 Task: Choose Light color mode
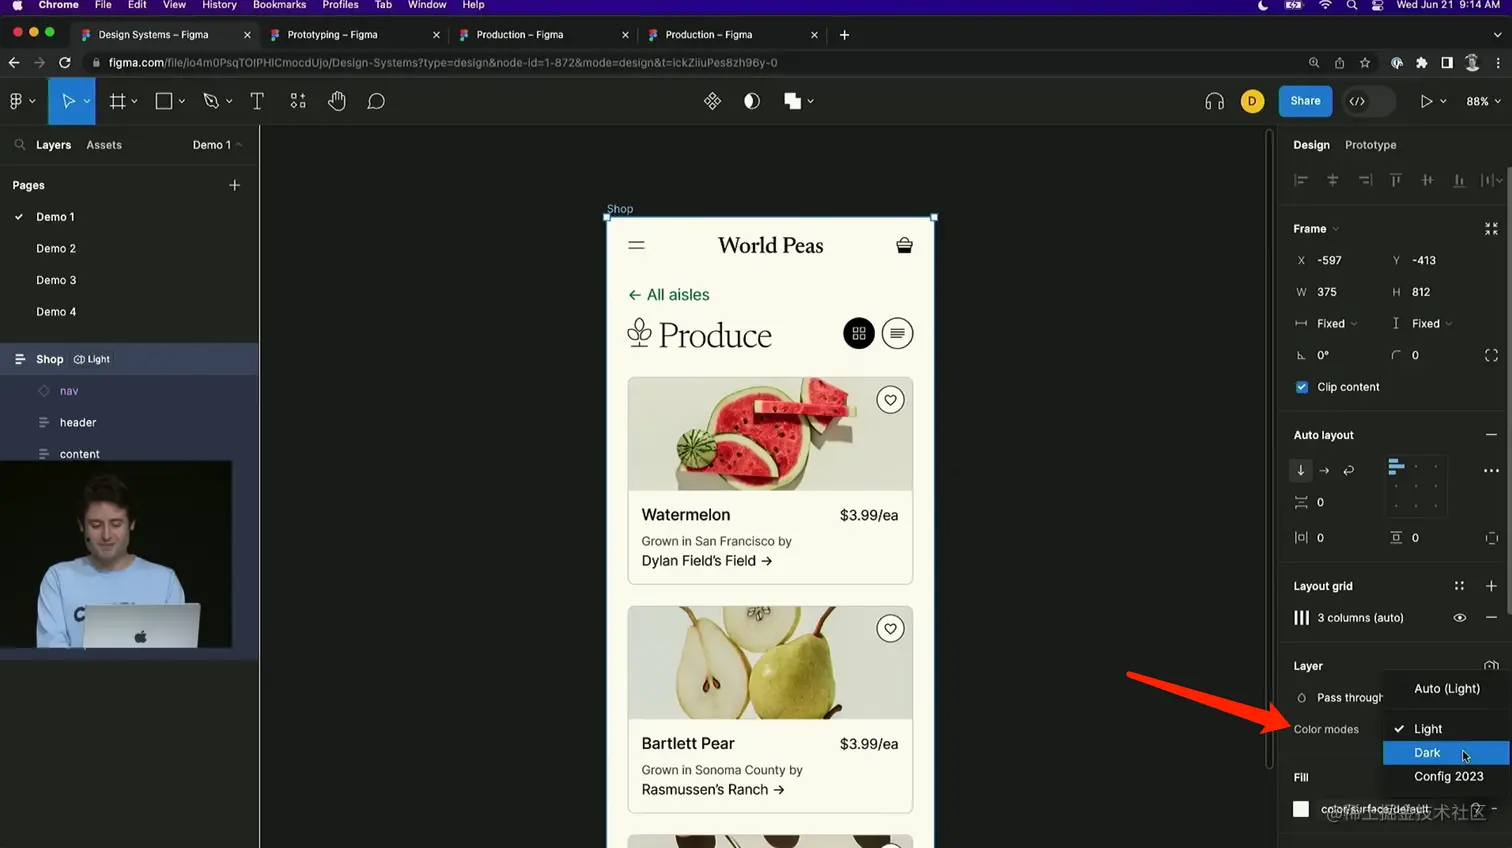1446,729
